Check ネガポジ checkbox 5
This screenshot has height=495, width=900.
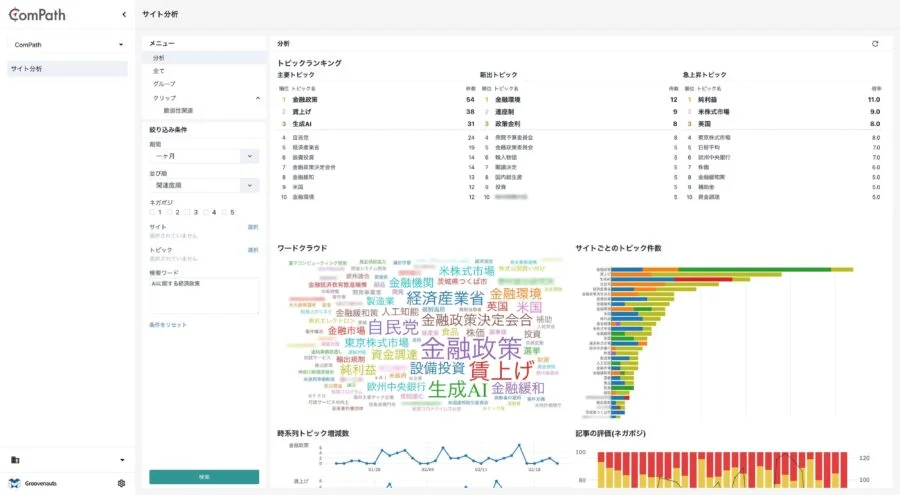point(224,212)
